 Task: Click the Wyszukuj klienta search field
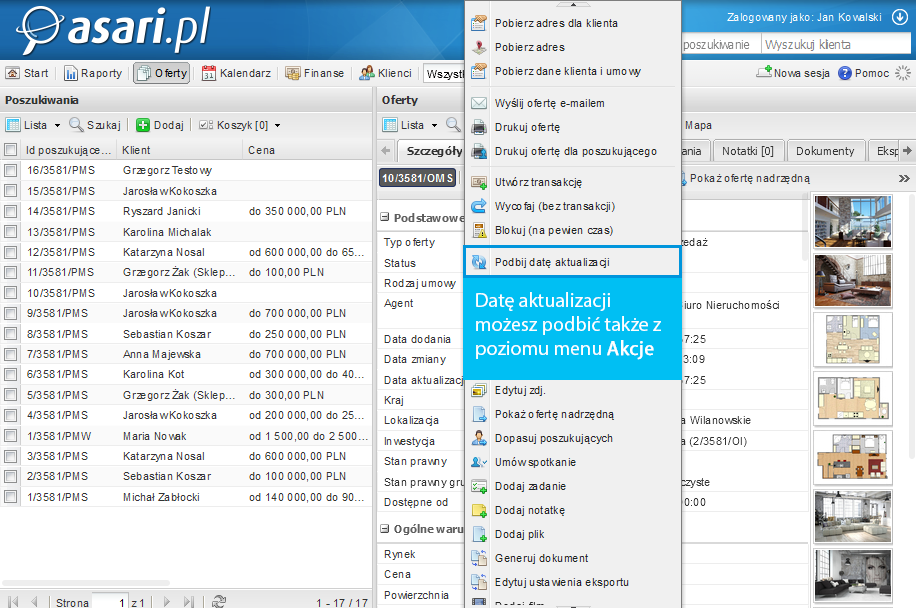836,44
